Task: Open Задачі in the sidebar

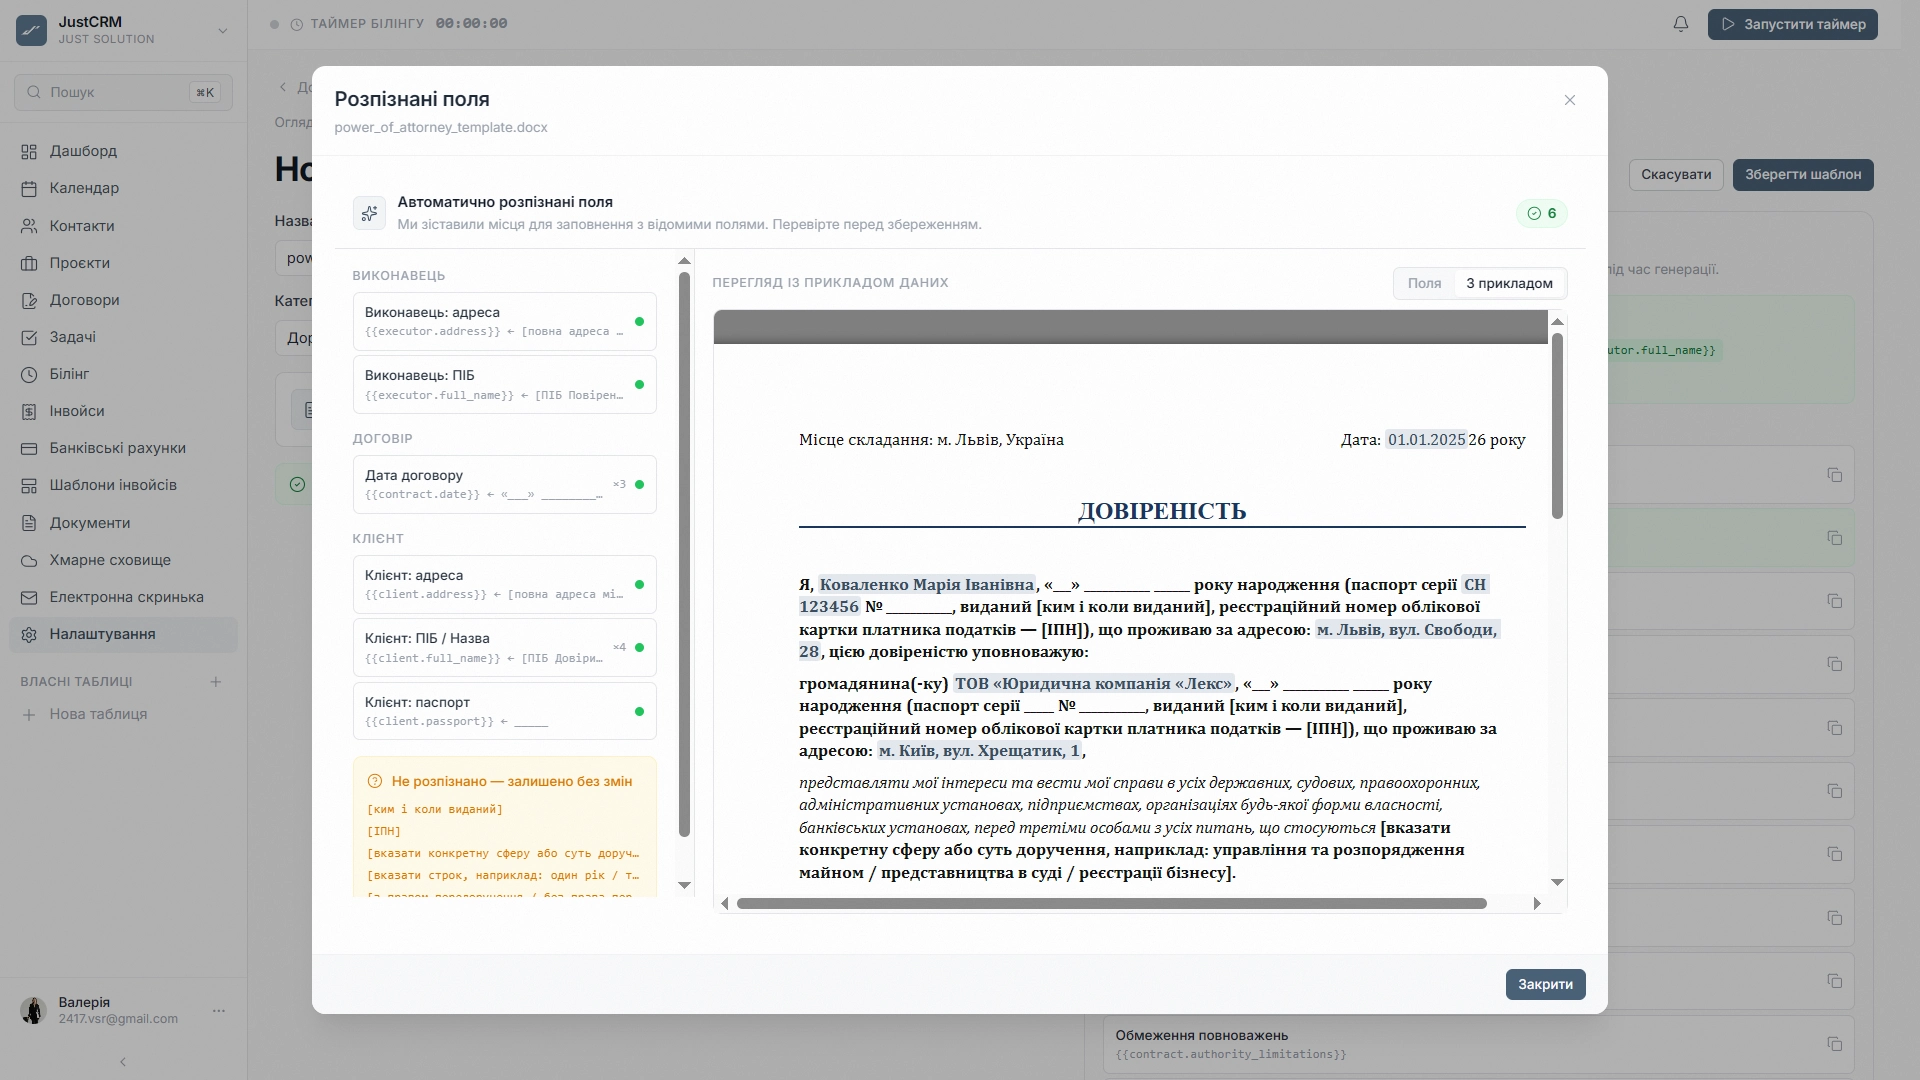Action: (123, 337)
